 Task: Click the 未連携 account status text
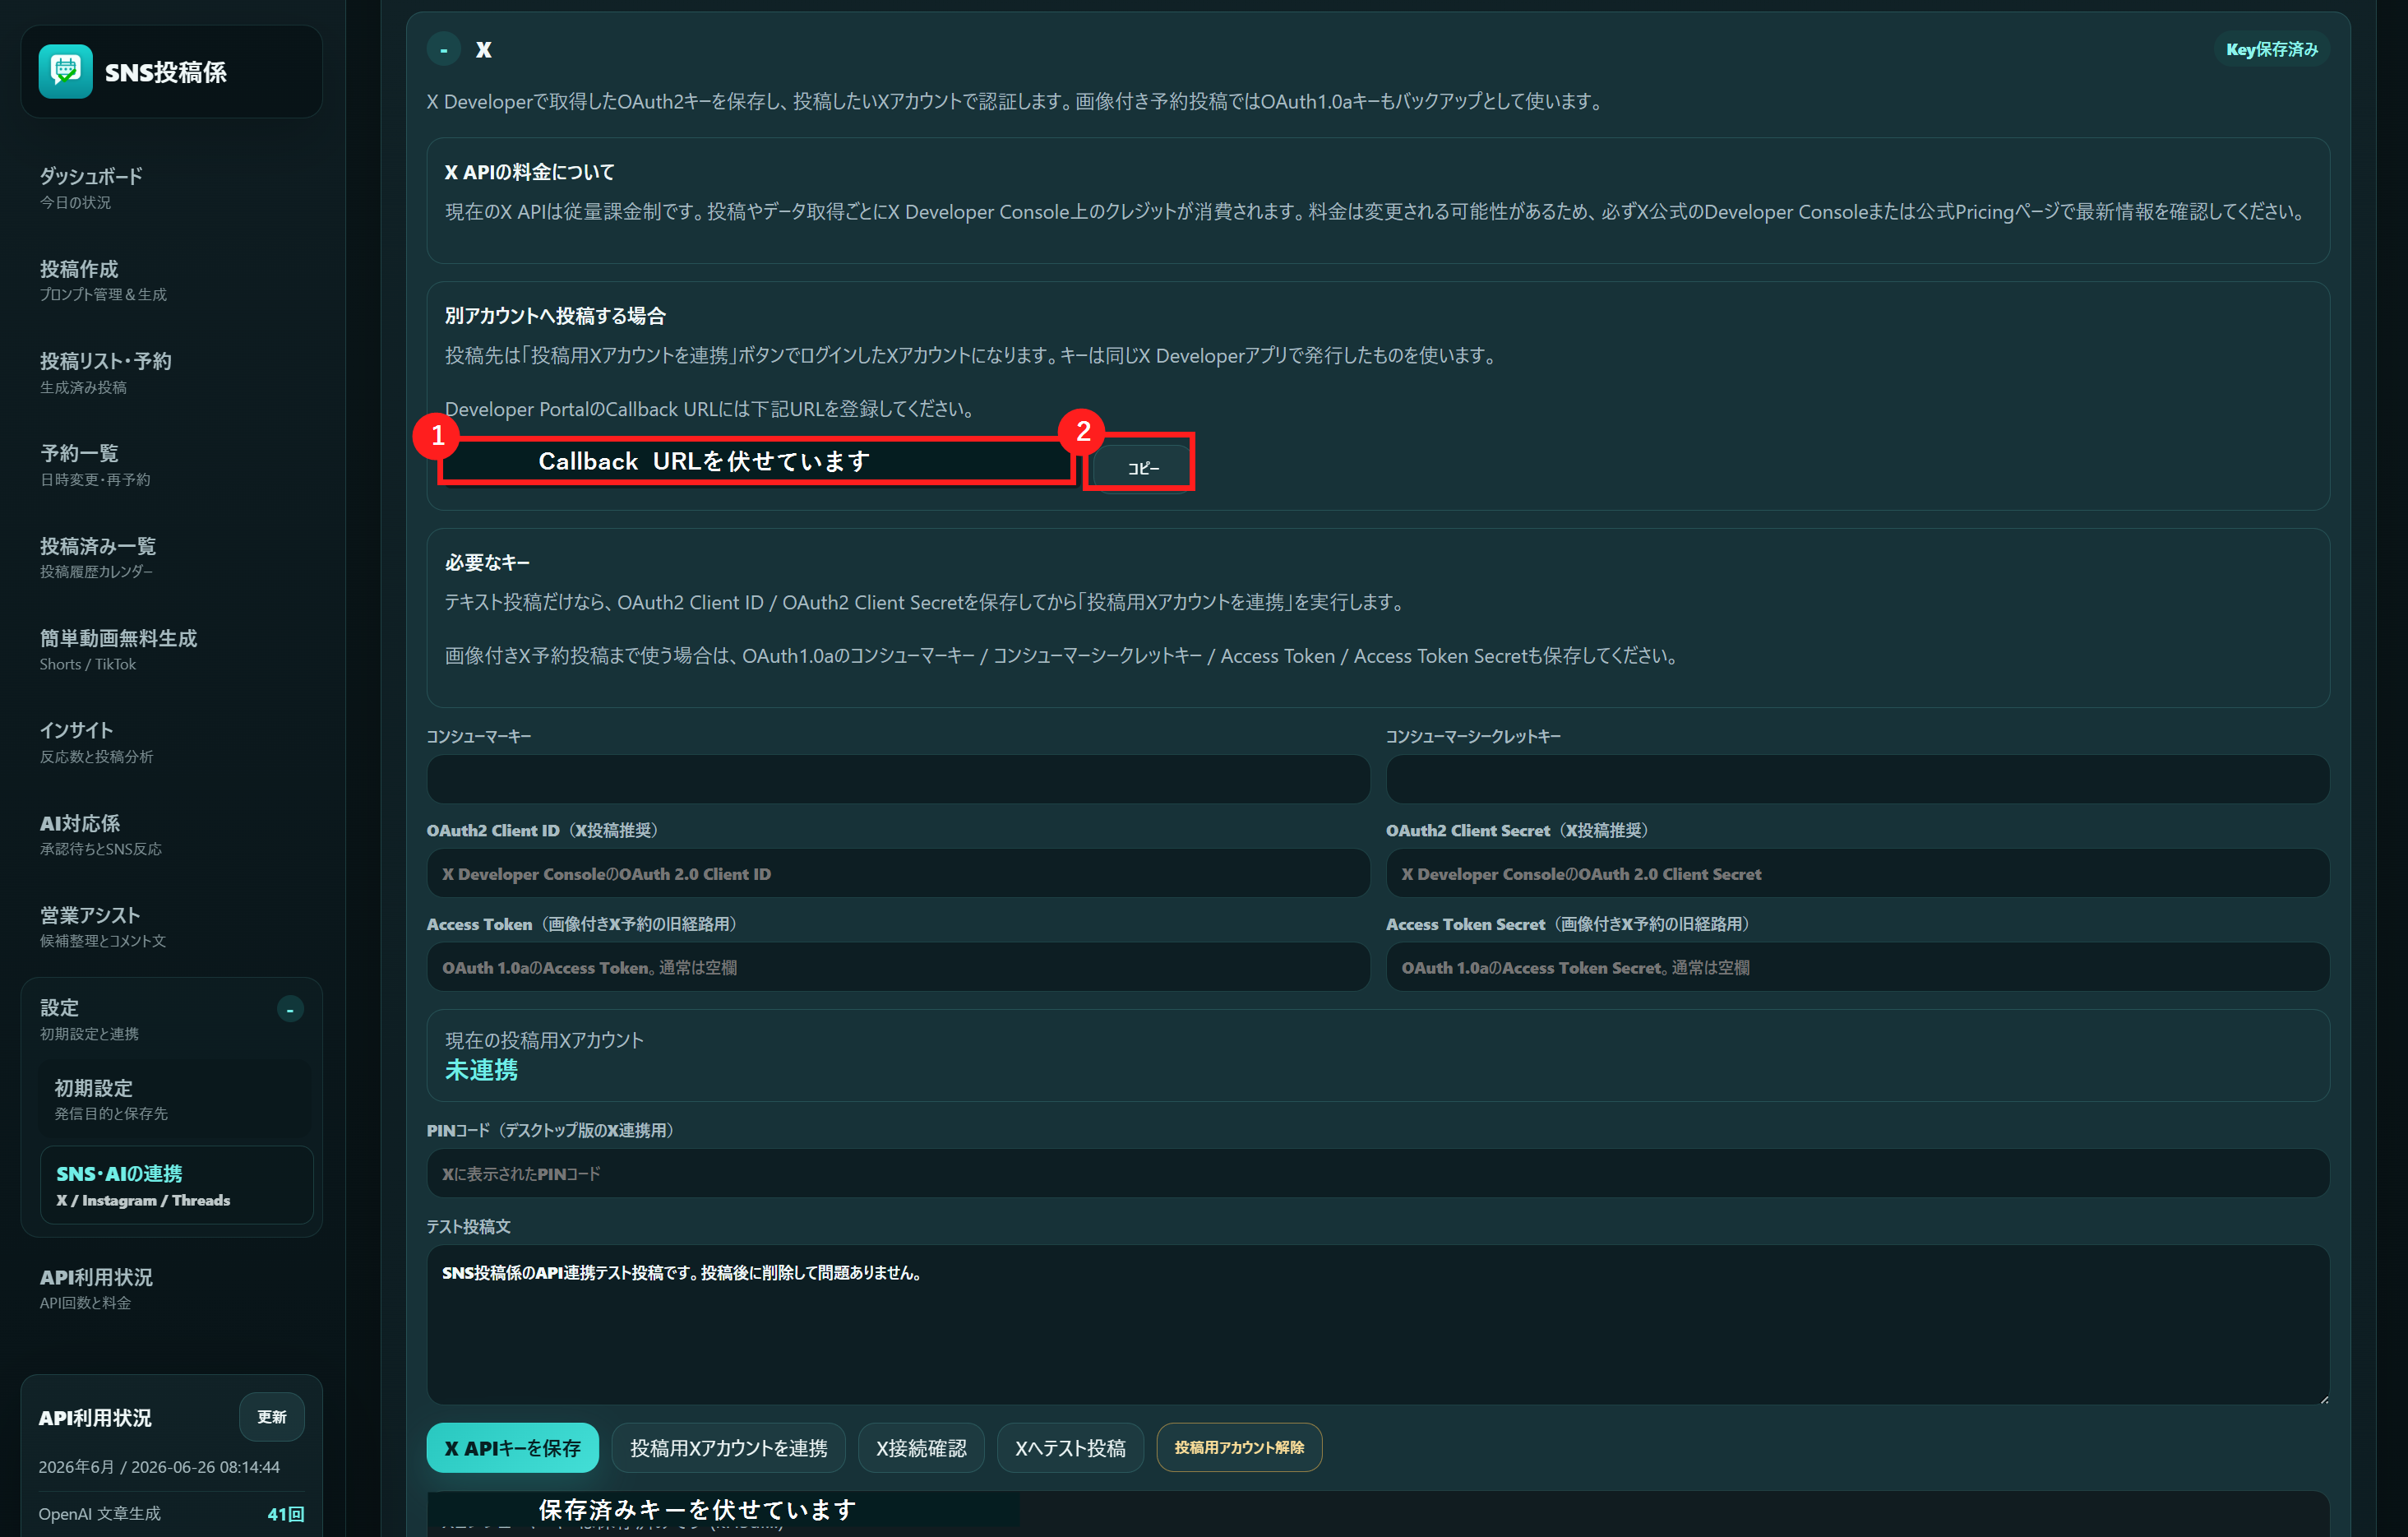pyautogui.click(x=481, y=1070)
